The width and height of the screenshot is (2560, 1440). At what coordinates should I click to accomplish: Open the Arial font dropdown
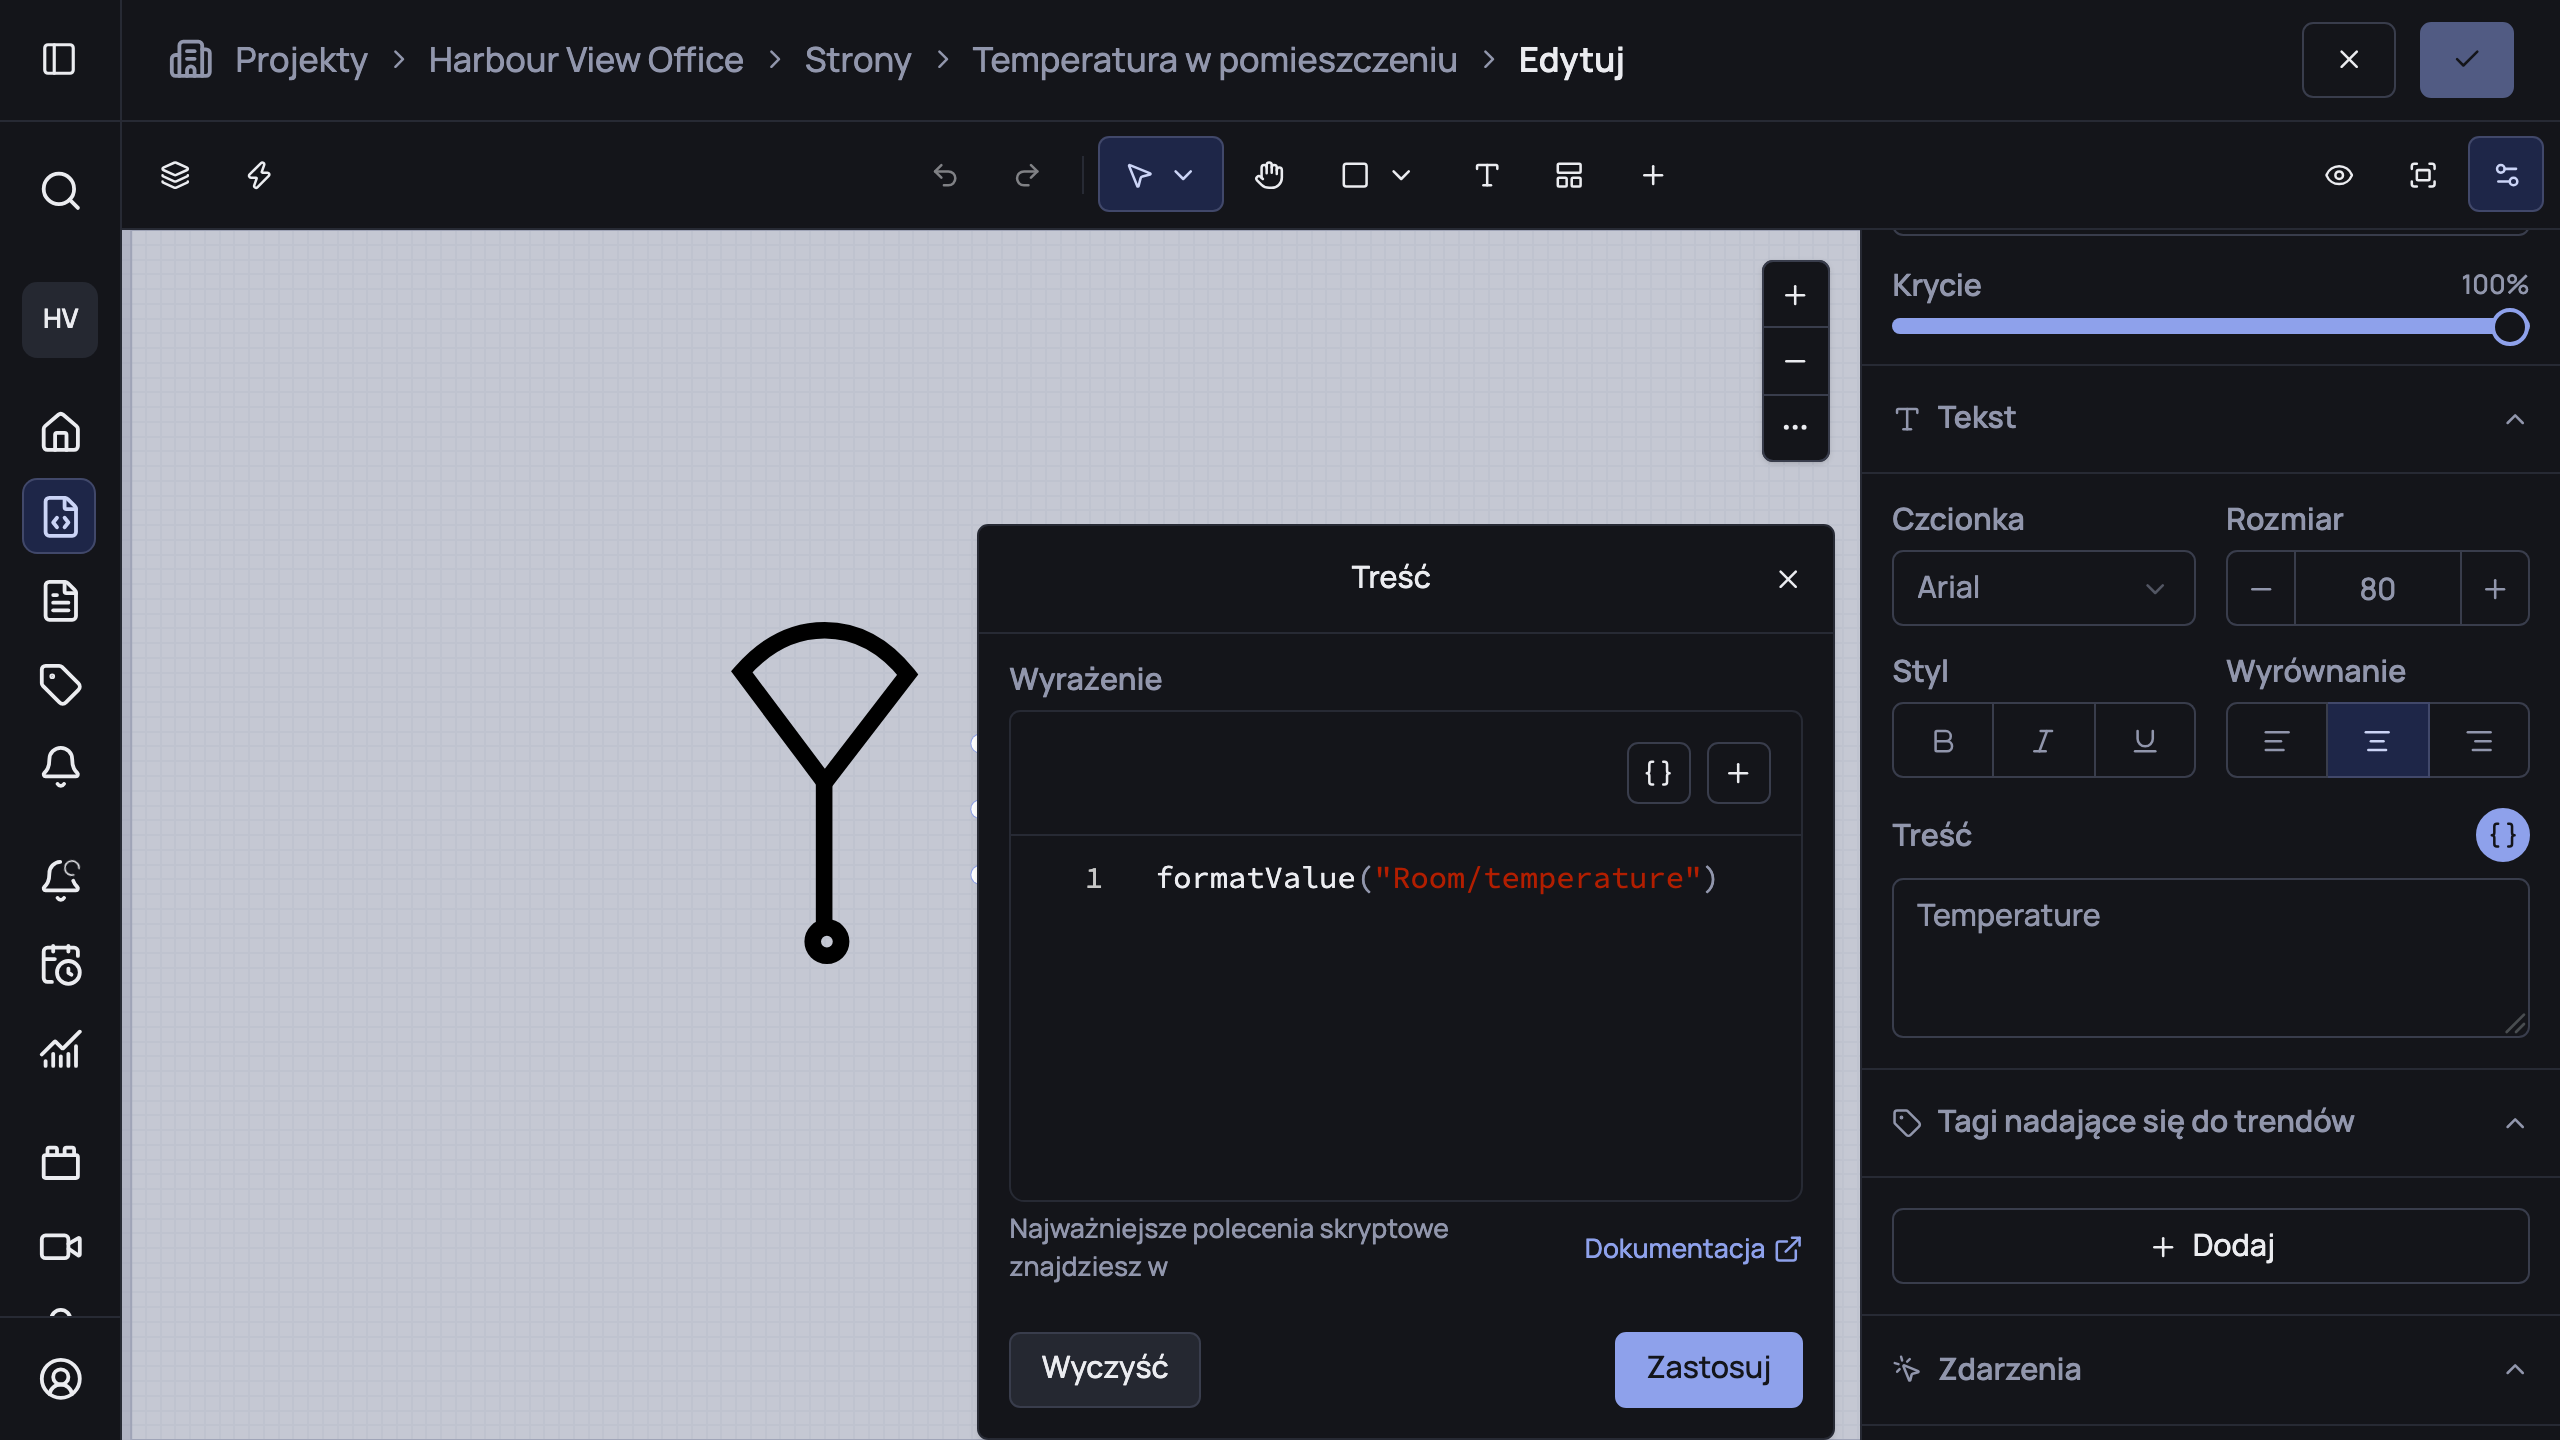pos(2043,588)
